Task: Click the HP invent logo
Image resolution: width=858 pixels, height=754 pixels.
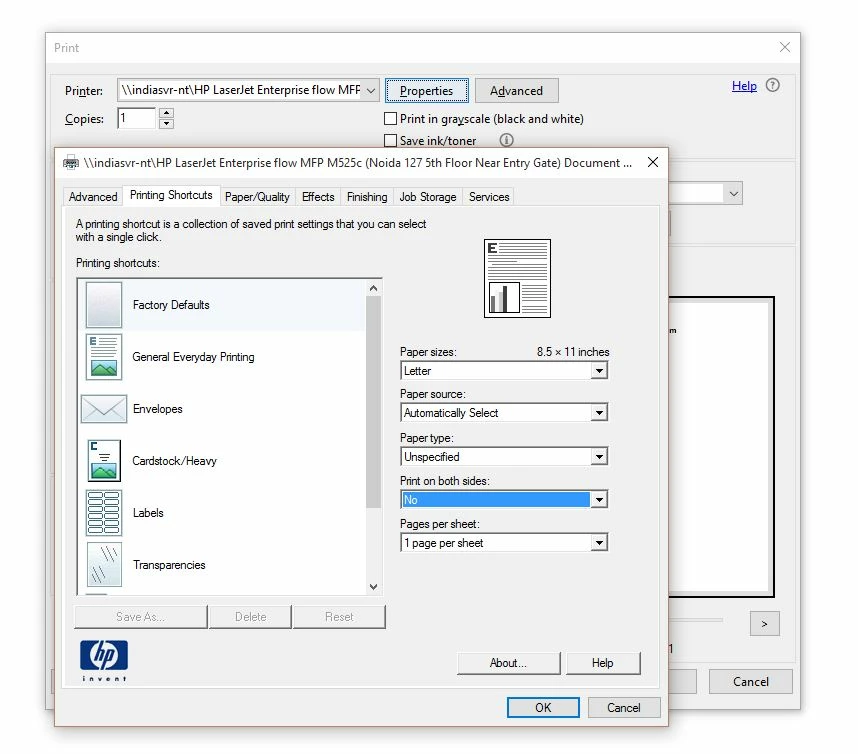Action: coord(103,660)
